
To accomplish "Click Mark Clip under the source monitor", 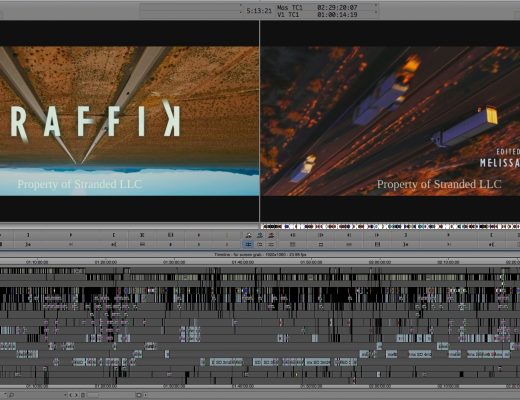I will [x=142, y=235].
